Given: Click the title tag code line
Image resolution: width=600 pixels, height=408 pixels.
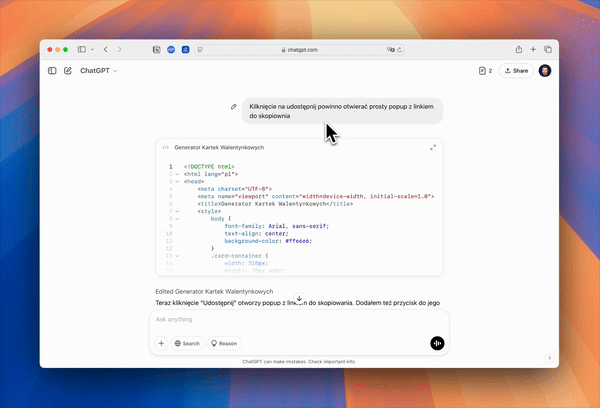Looking at the screenshot, I should 275,204.
